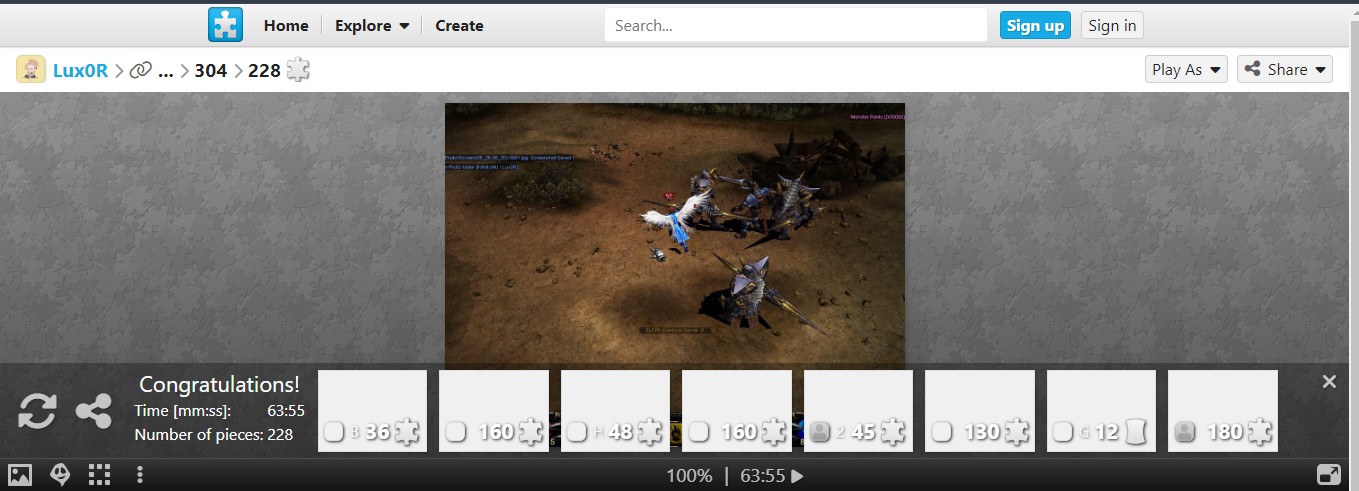Click the avatar icon on the 180-piece card
Viewport: 1359px width, 491px height.
(x=1184, y=432)
